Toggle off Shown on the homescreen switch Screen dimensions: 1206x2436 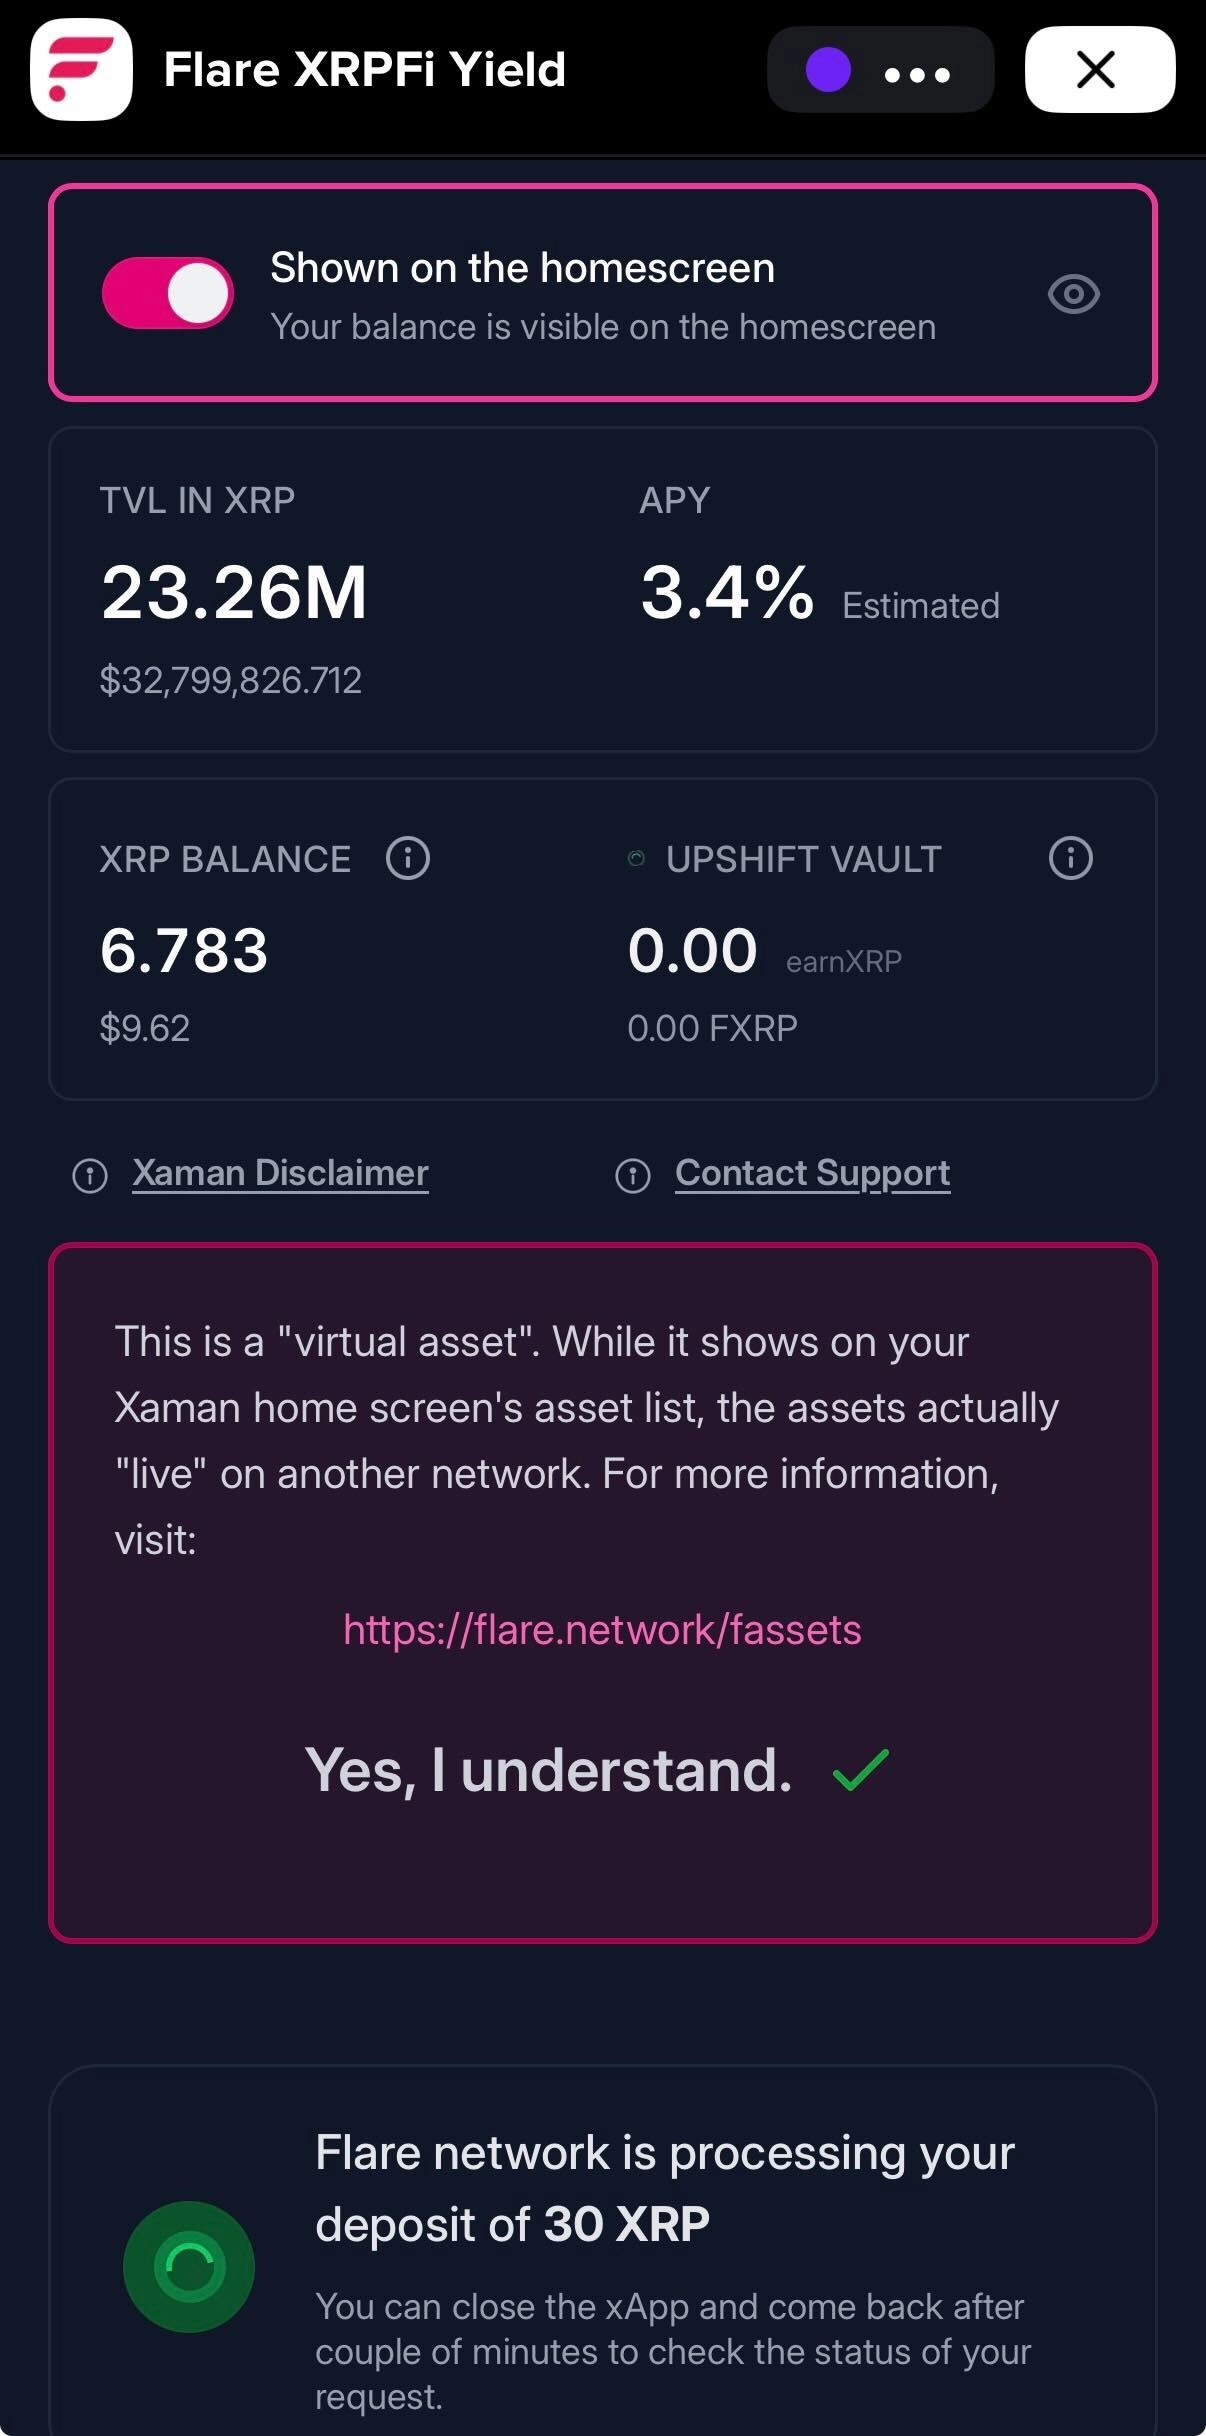[168, 293]
